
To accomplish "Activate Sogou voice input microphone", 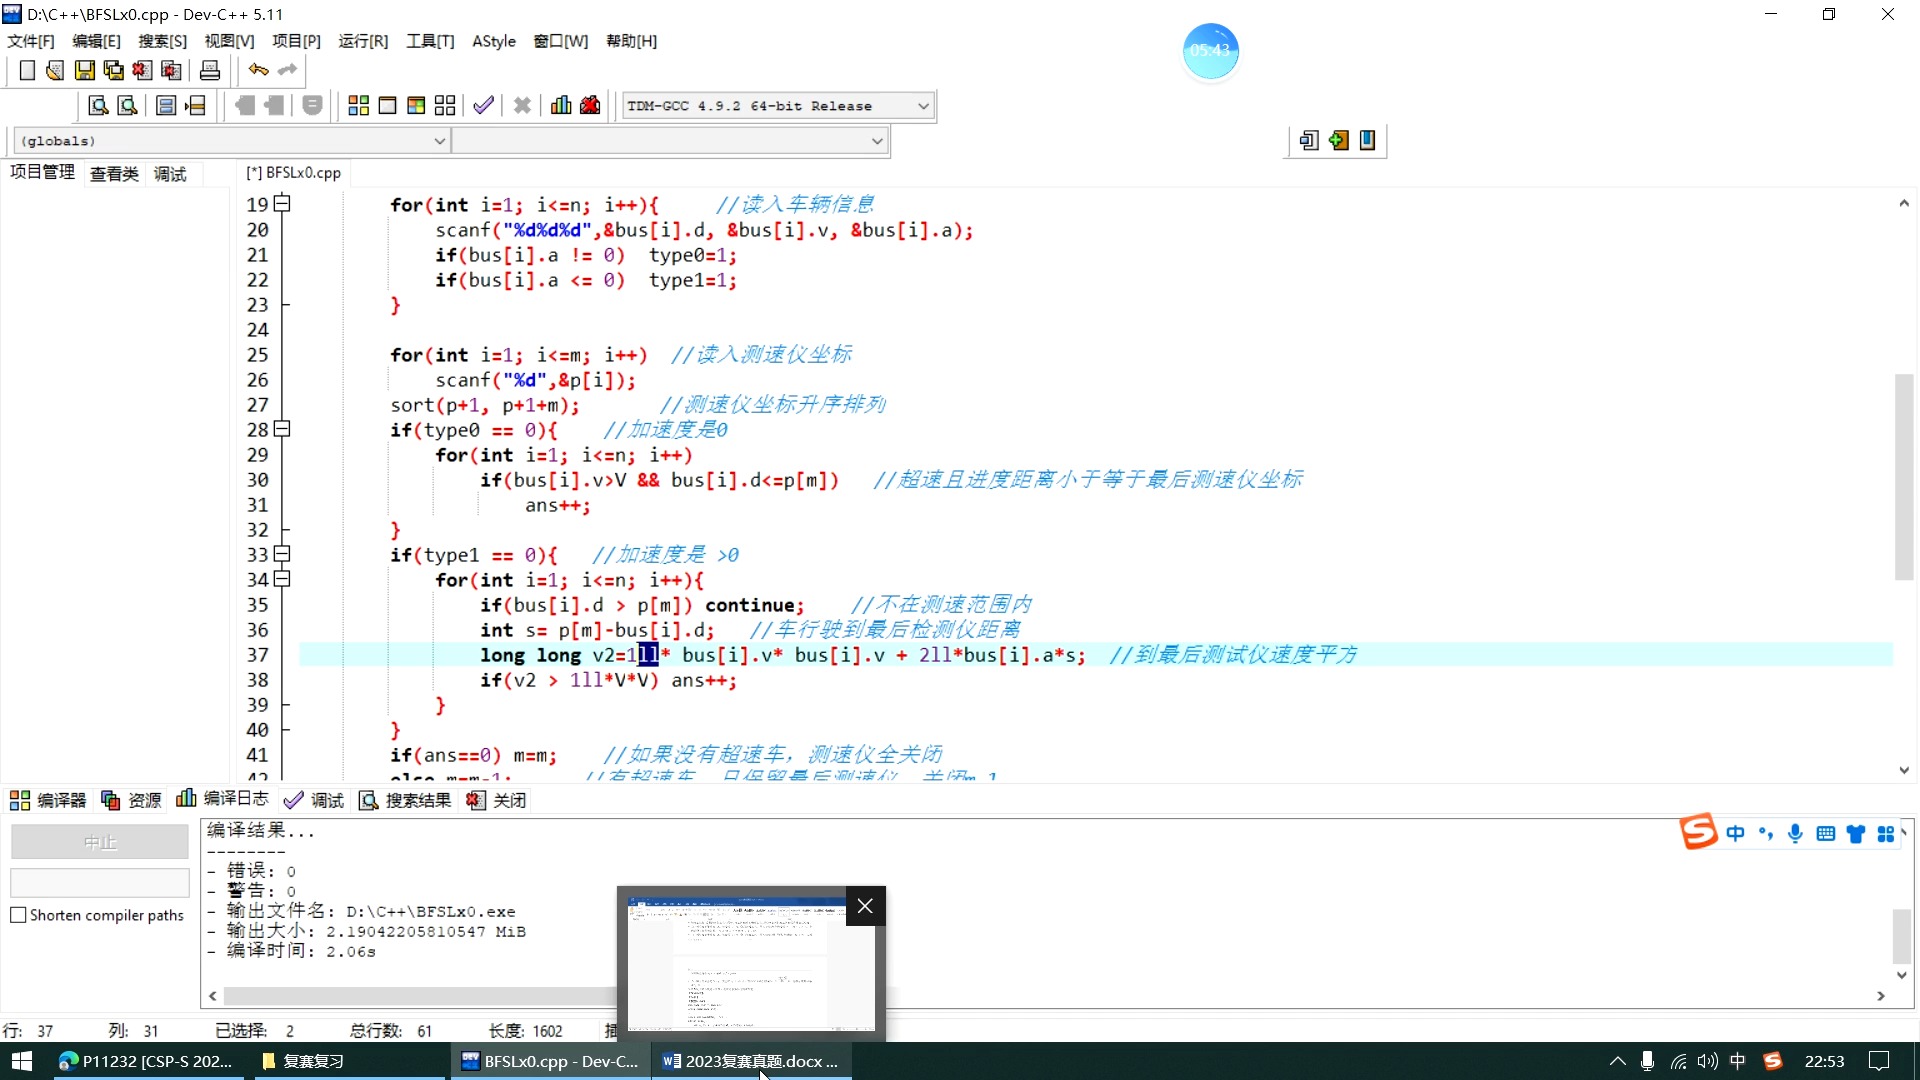I will coord(1795,833).
